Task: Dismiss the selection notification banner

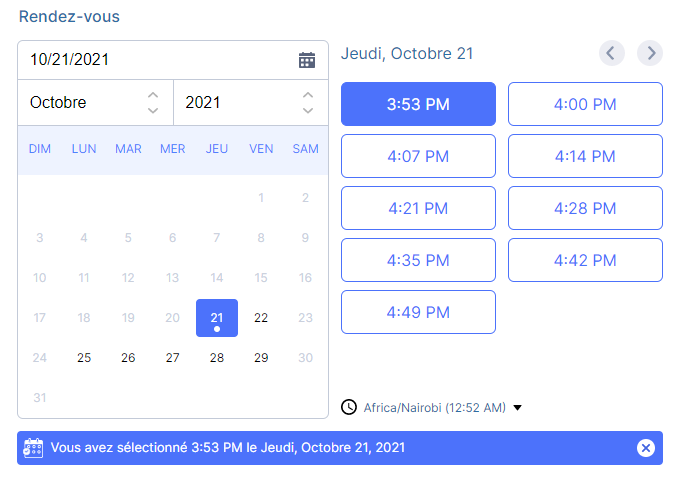Action: [646, 448]
